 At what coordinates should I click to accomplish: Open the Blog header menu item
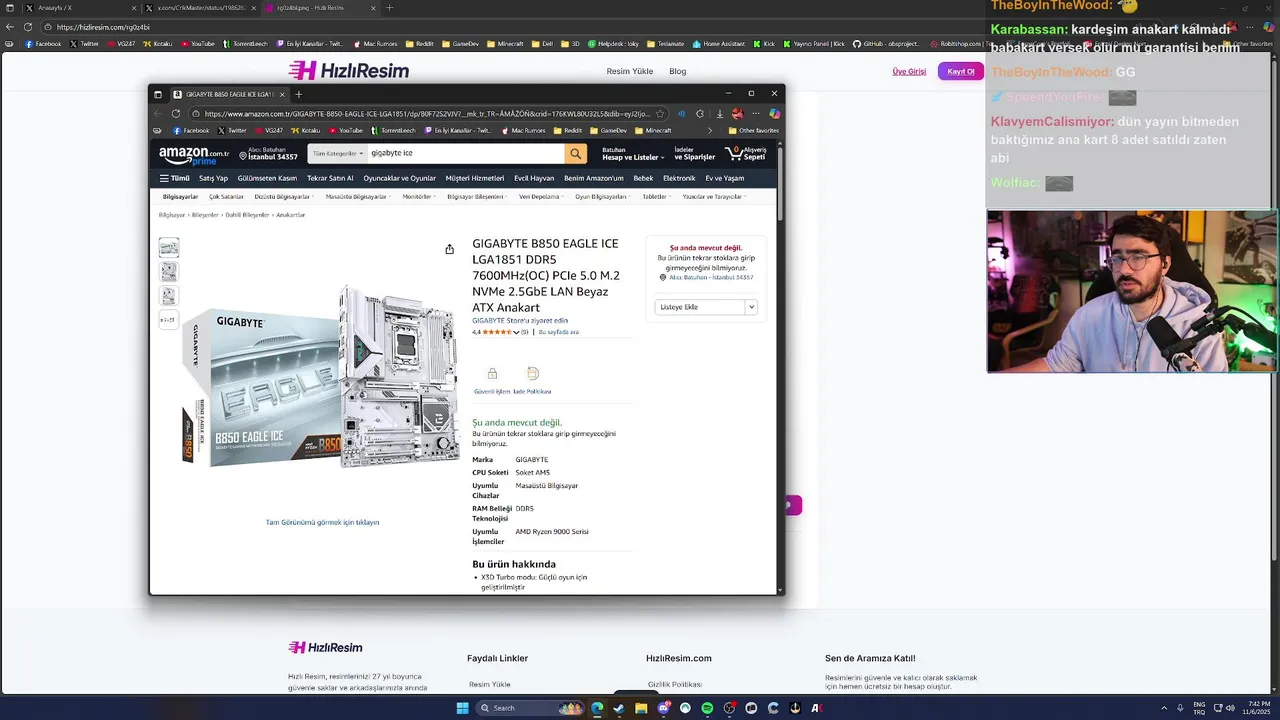(678, 71)
